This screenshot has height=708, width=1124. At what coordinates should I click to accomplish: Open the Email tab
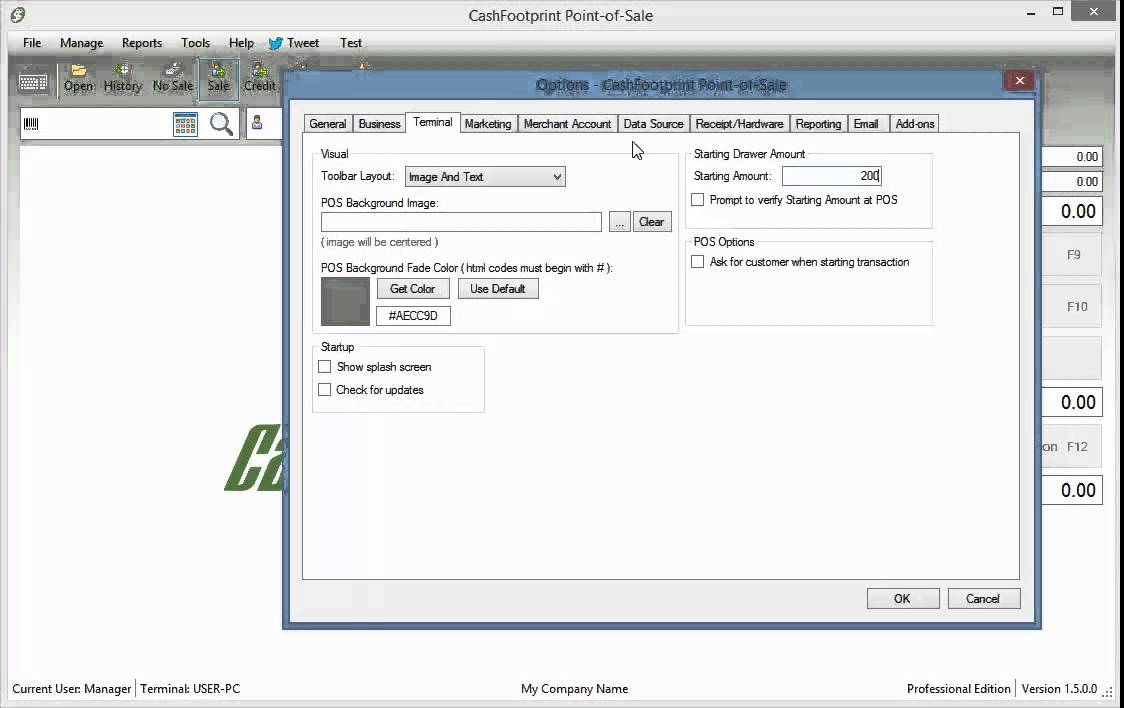[866, 124]
